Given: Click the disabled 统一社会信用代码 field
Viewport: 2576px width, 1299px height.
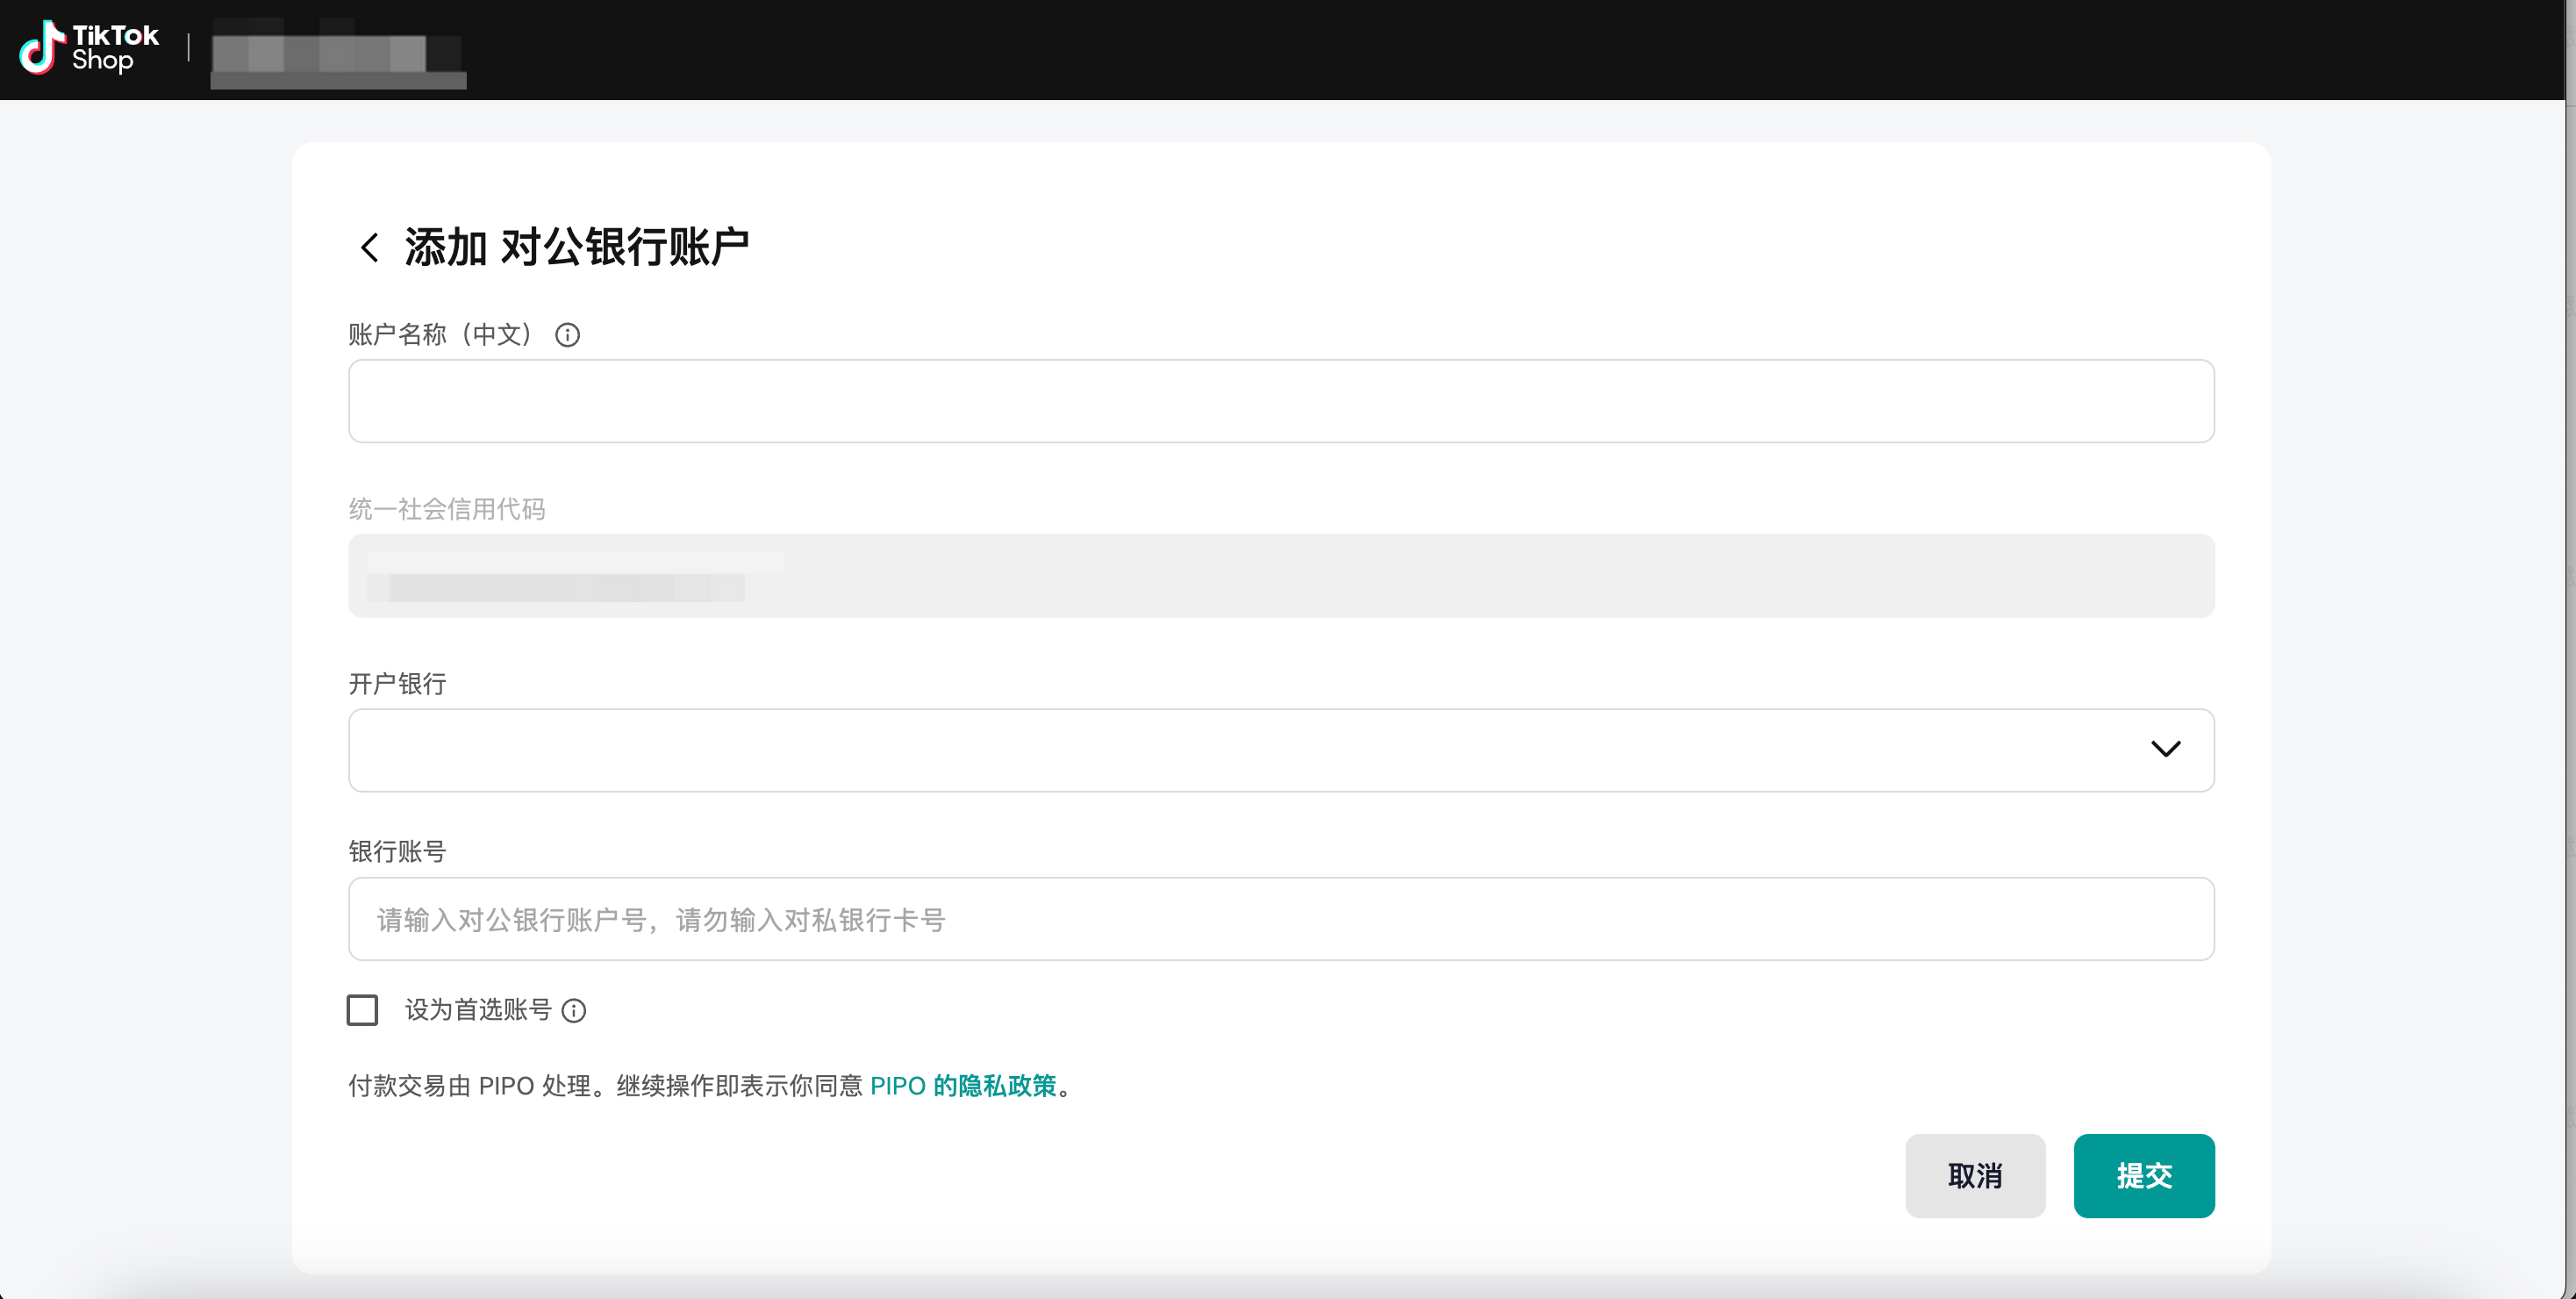Looking at the screenshot, I should [1280, 576].
